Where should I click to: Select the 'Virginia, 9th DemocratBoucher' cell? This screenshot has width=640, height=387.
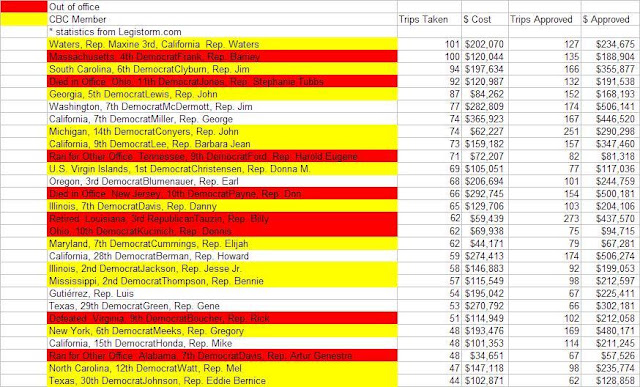(x=222, y=318)
